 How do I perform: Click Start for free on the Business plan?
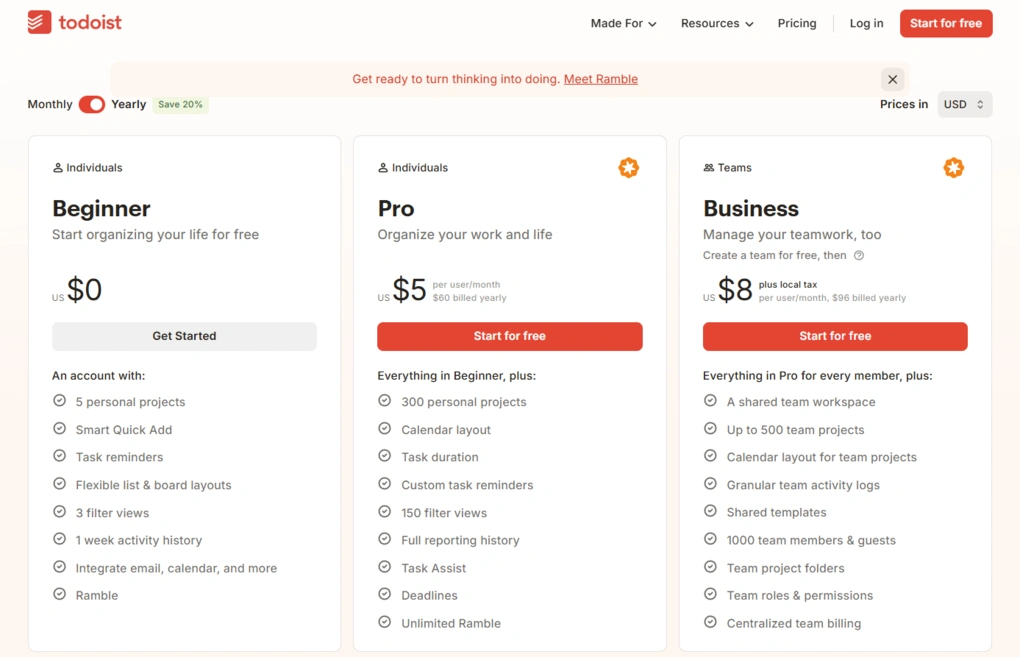835,336
